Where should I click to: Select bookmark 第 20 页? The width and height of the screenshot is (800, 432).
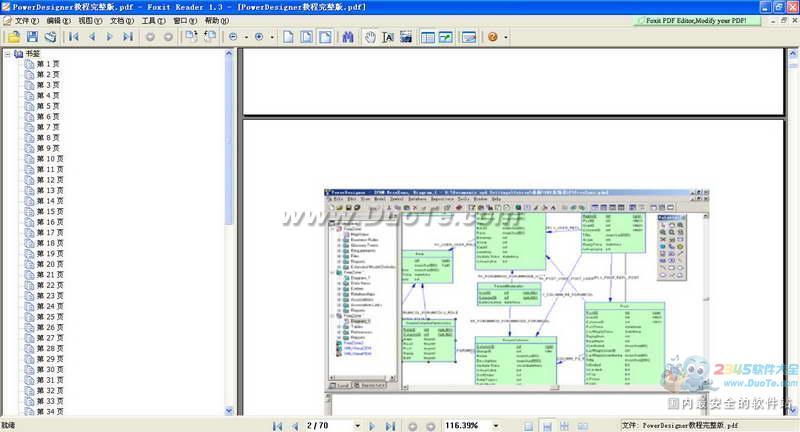pos(50,264)
